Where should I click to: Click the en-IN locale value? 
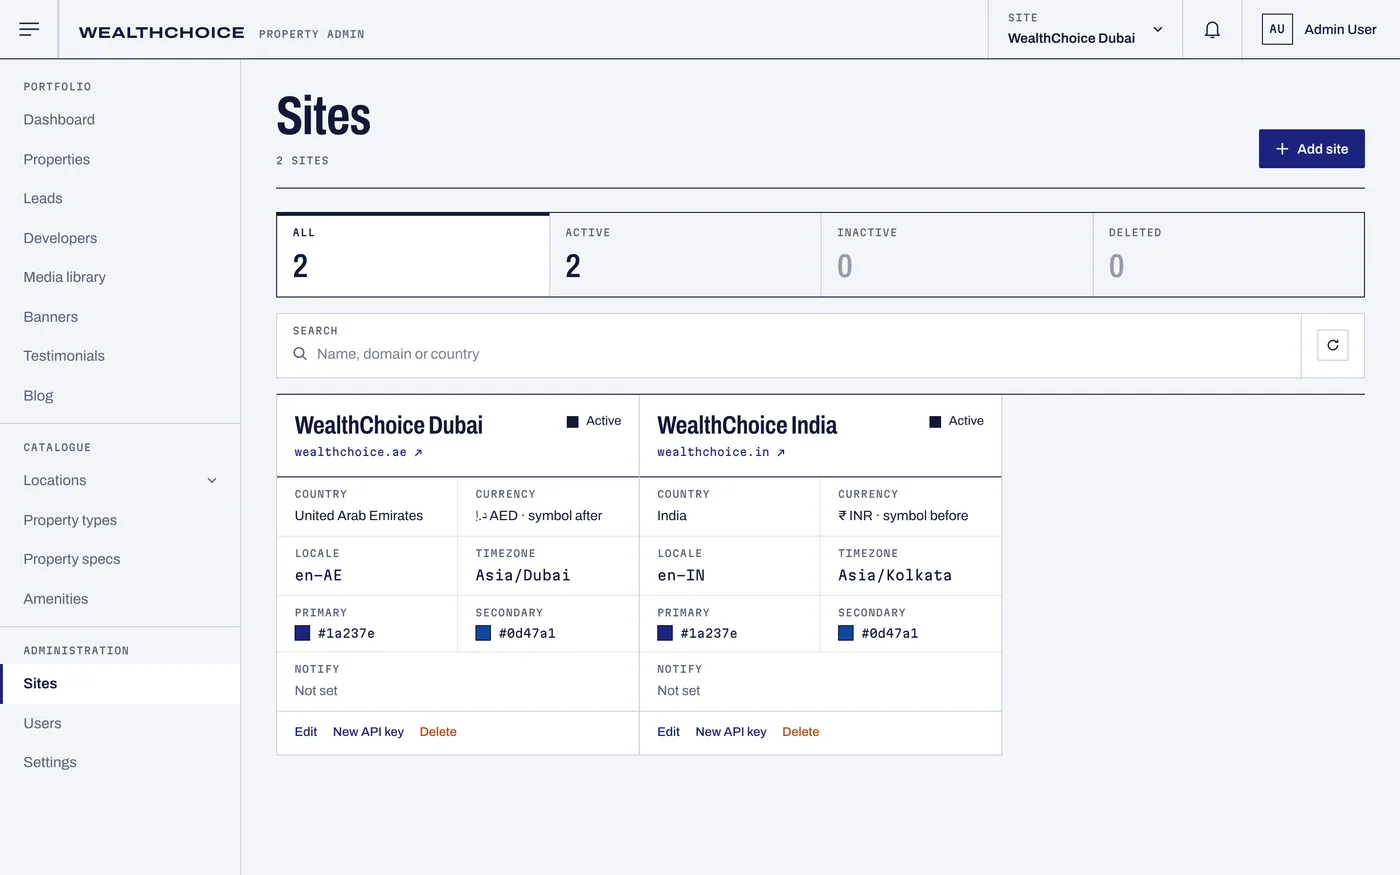[x=681, y=576]
